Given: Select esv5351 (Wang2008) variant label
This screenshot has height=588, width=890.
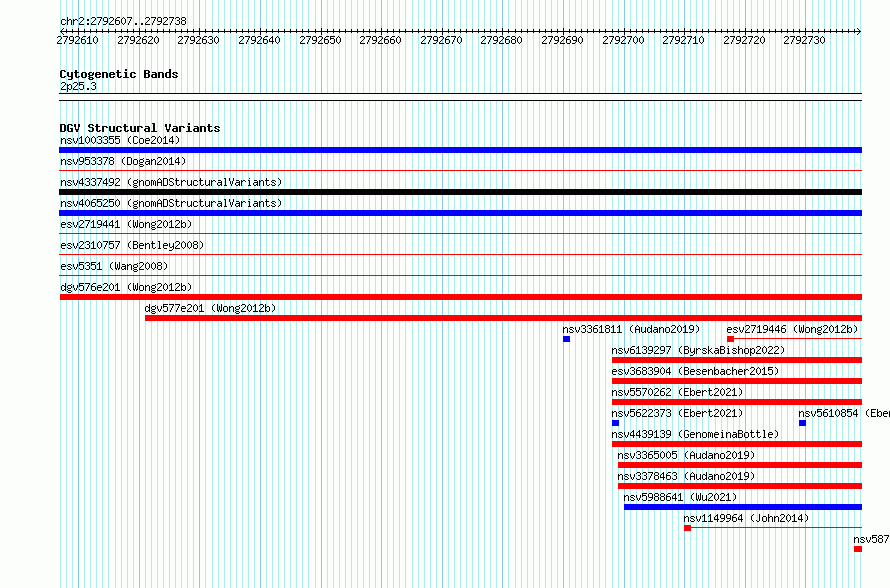Looking at the screenshot, I should point(114,266).
